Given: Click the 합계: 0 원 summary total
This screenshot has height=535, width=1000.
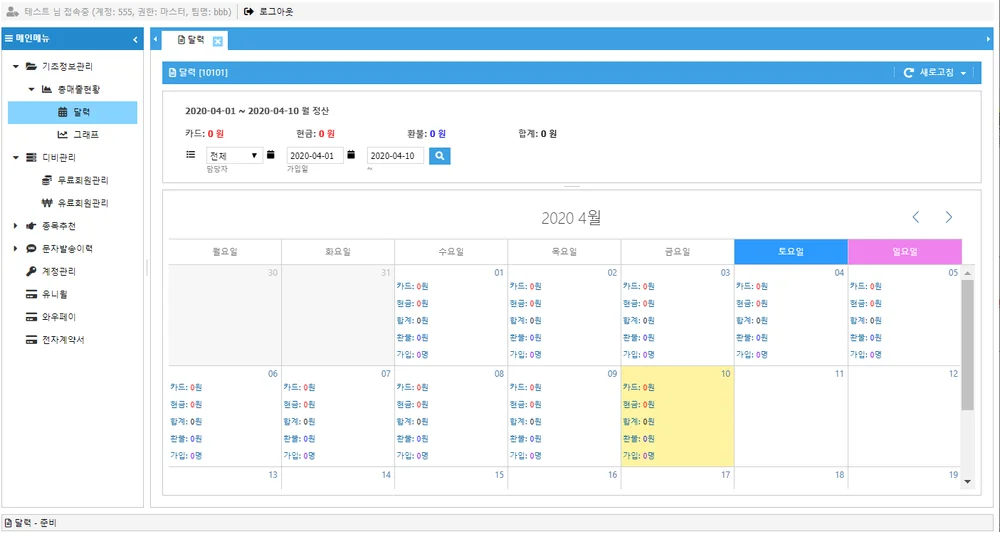Looking at the screenshot, I should point(538,134).
